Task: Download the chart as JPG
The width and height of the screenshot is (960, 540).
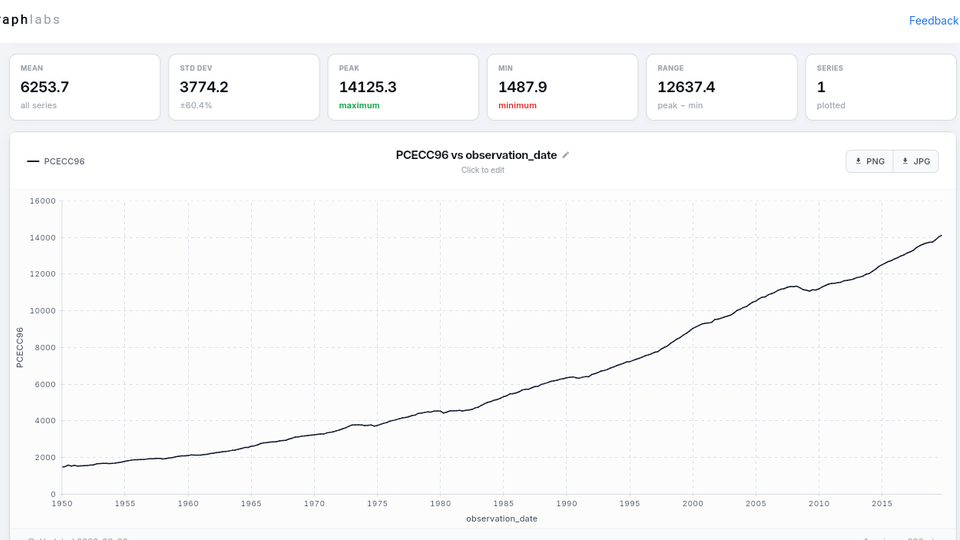Action: tap(915, 161)
